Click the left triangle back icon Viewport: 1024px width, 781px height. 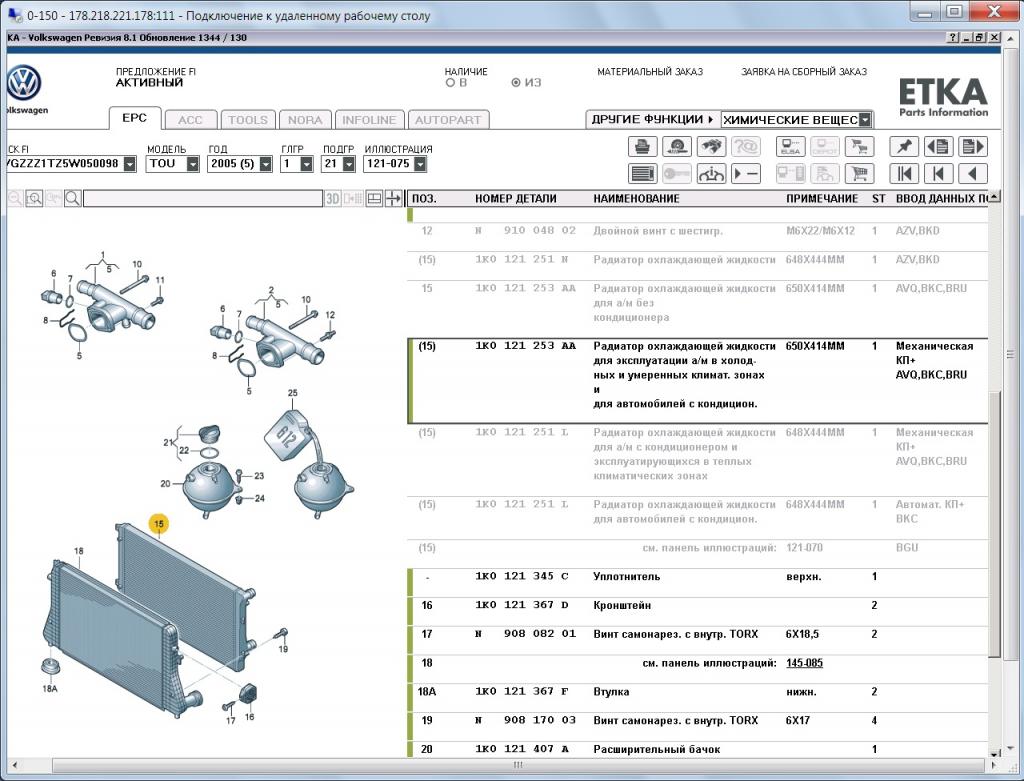coord(972,174)
